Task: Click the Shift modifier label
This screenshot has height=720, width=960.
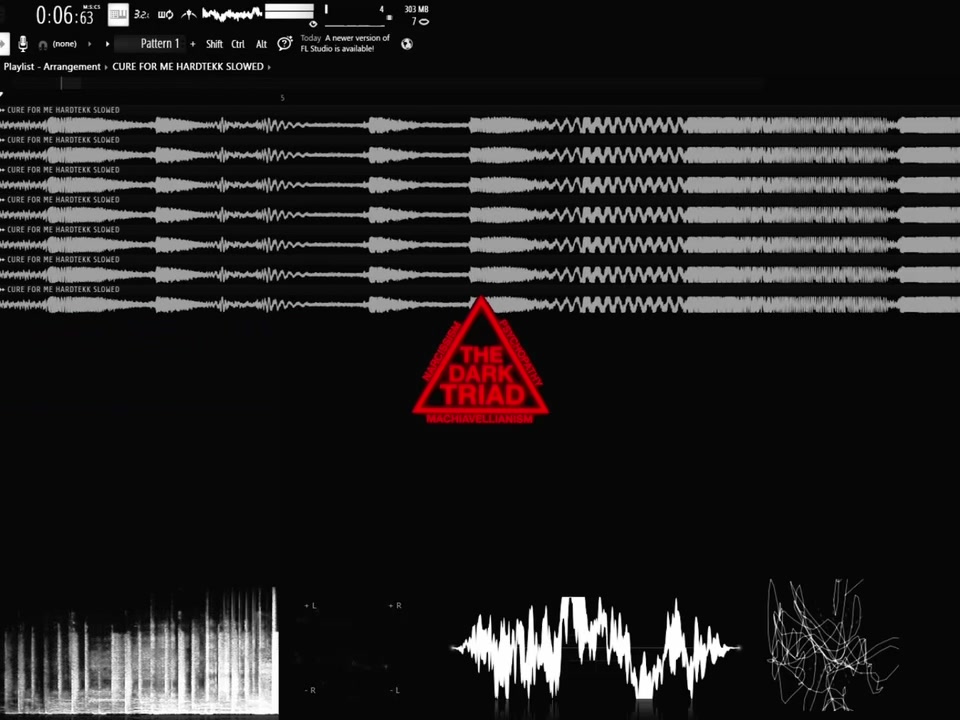Action: [x=214, y=44]
